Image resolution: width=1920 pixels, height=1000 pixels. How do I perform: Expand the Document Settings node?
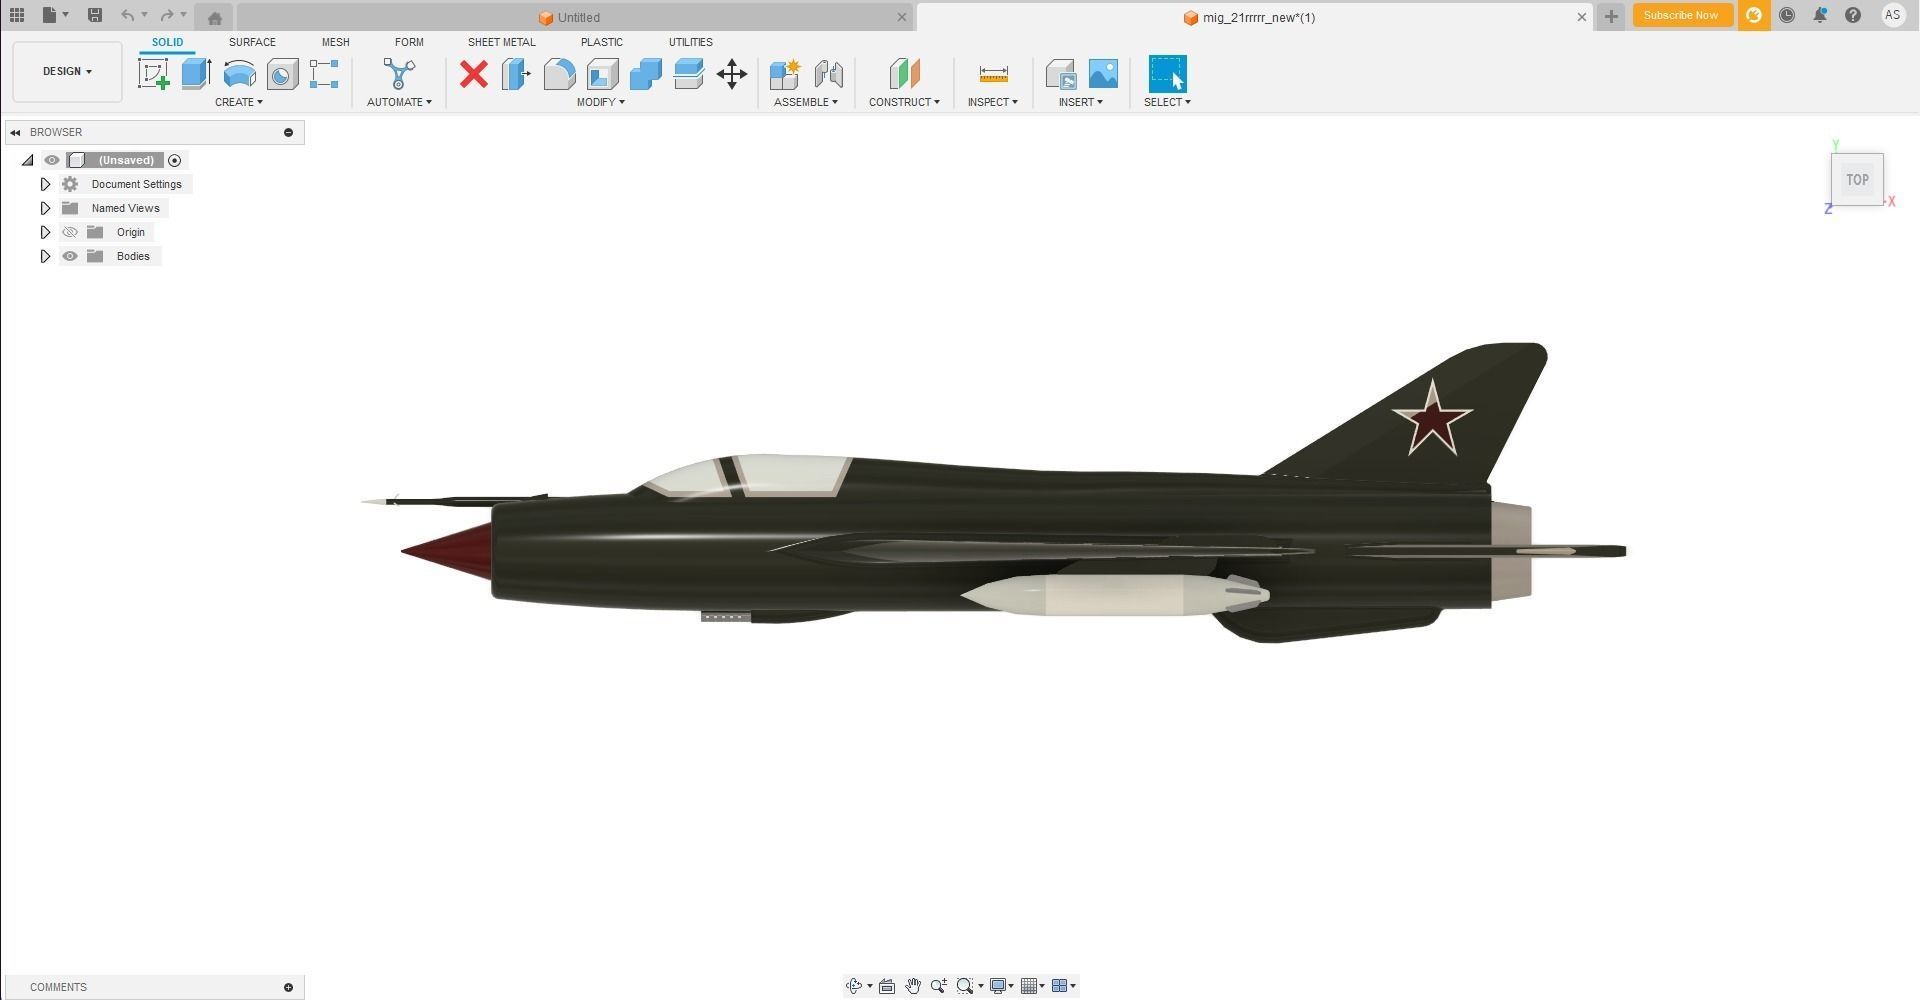tap(45, 184)
